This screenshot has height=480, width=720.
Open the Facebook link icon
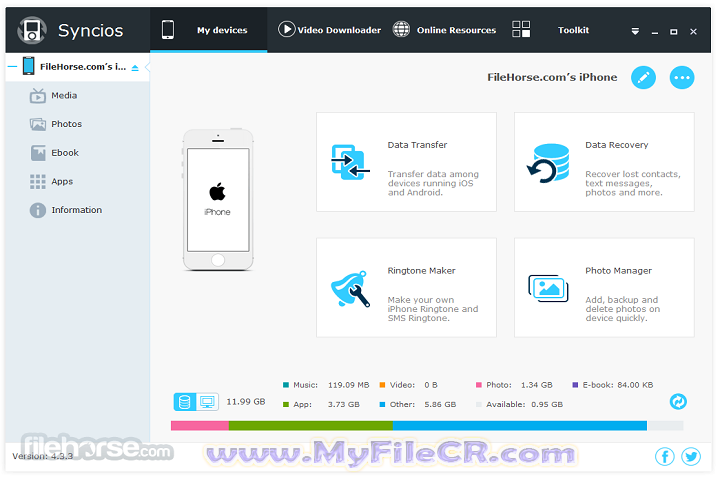click(664, 457)
